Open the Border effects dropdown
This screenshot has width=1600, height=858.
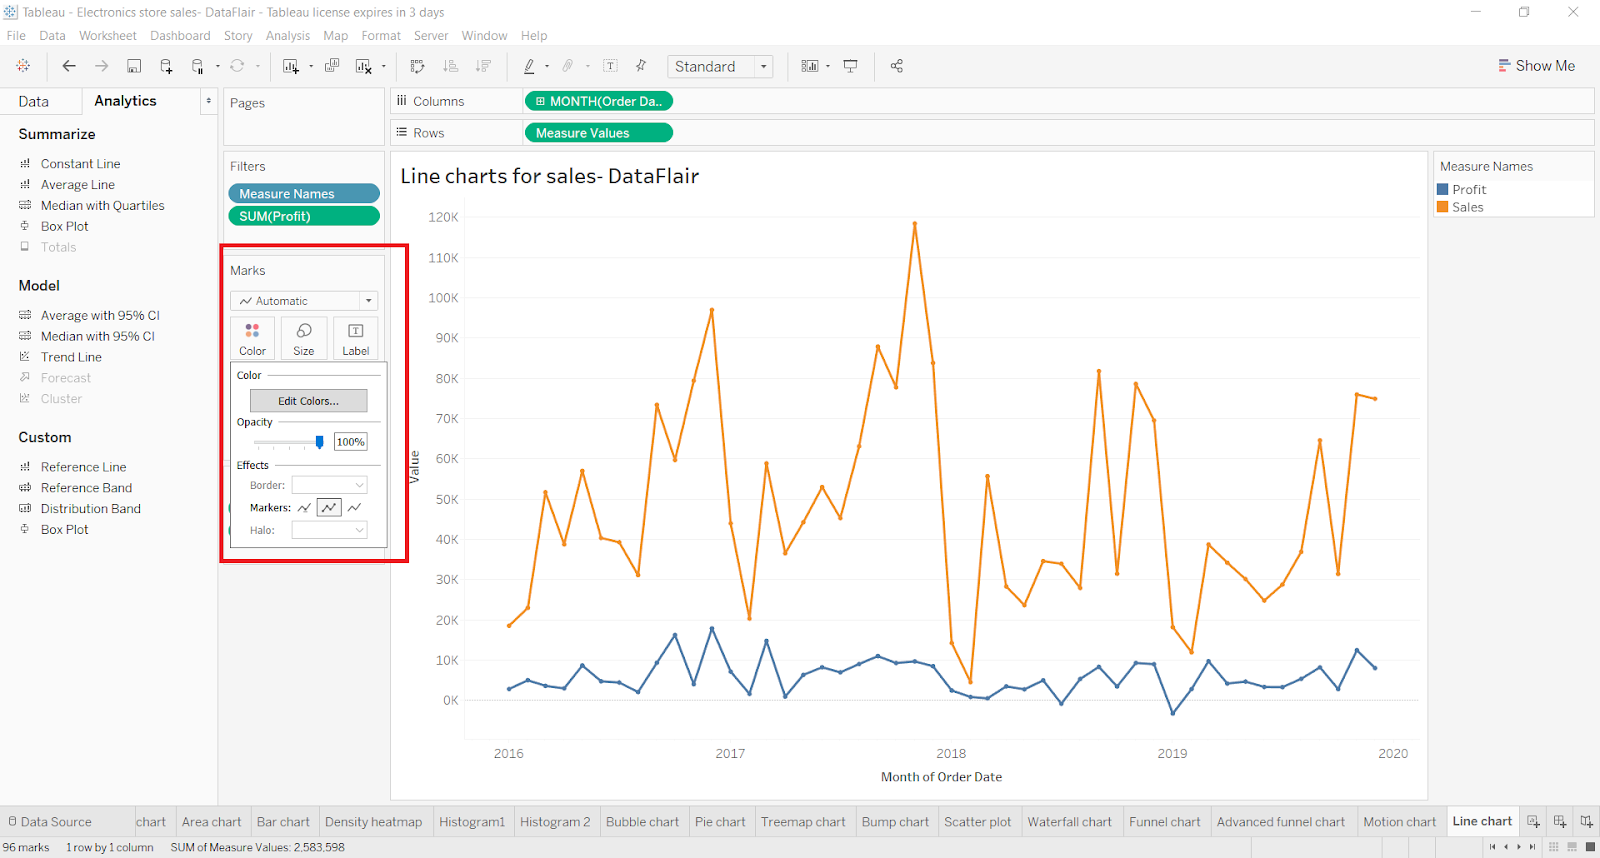click(329, 485)
